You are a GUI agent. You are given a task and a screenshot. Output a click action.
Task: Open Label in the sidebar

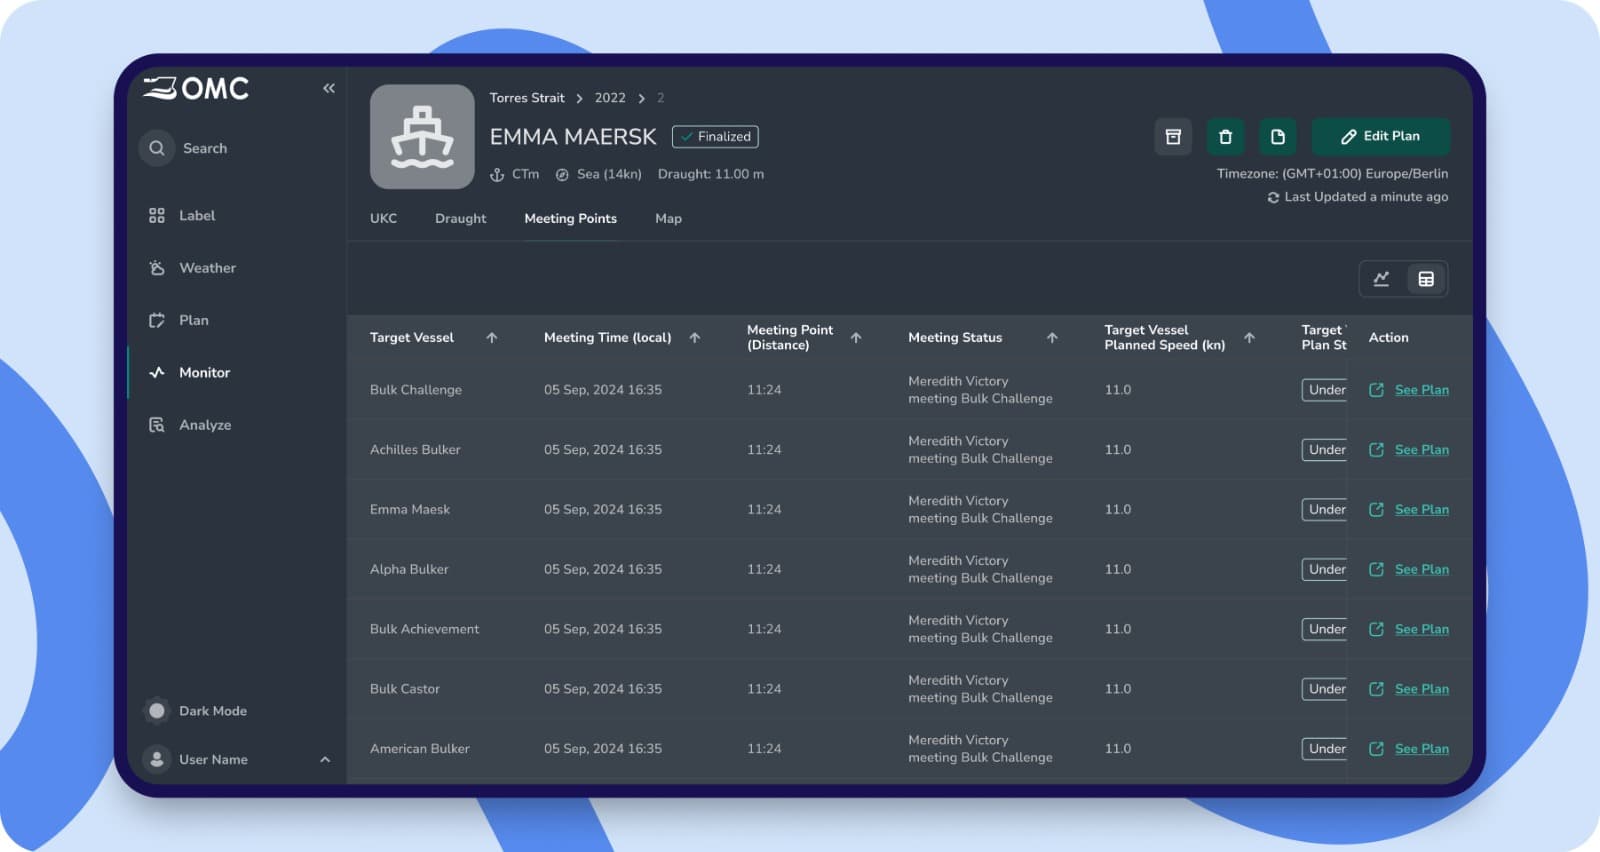[x=182, y=215]
